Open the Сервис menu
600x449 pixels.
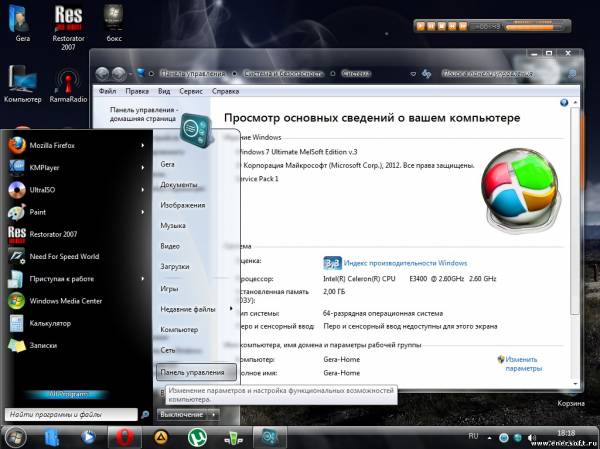[191, 91]
